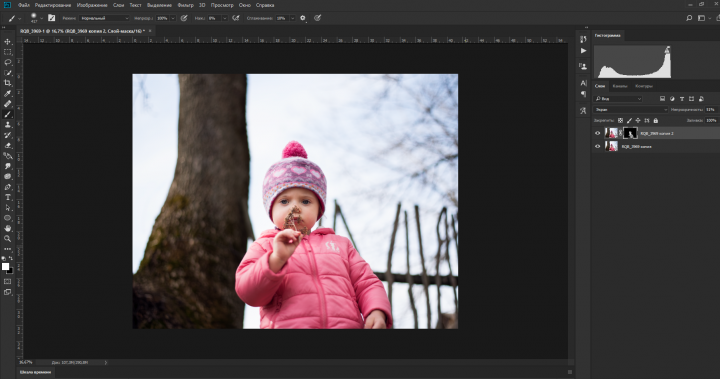Screen dimensions: 720x379
Task: Toggle the Brush Settings panel
Action: [51, 18]
